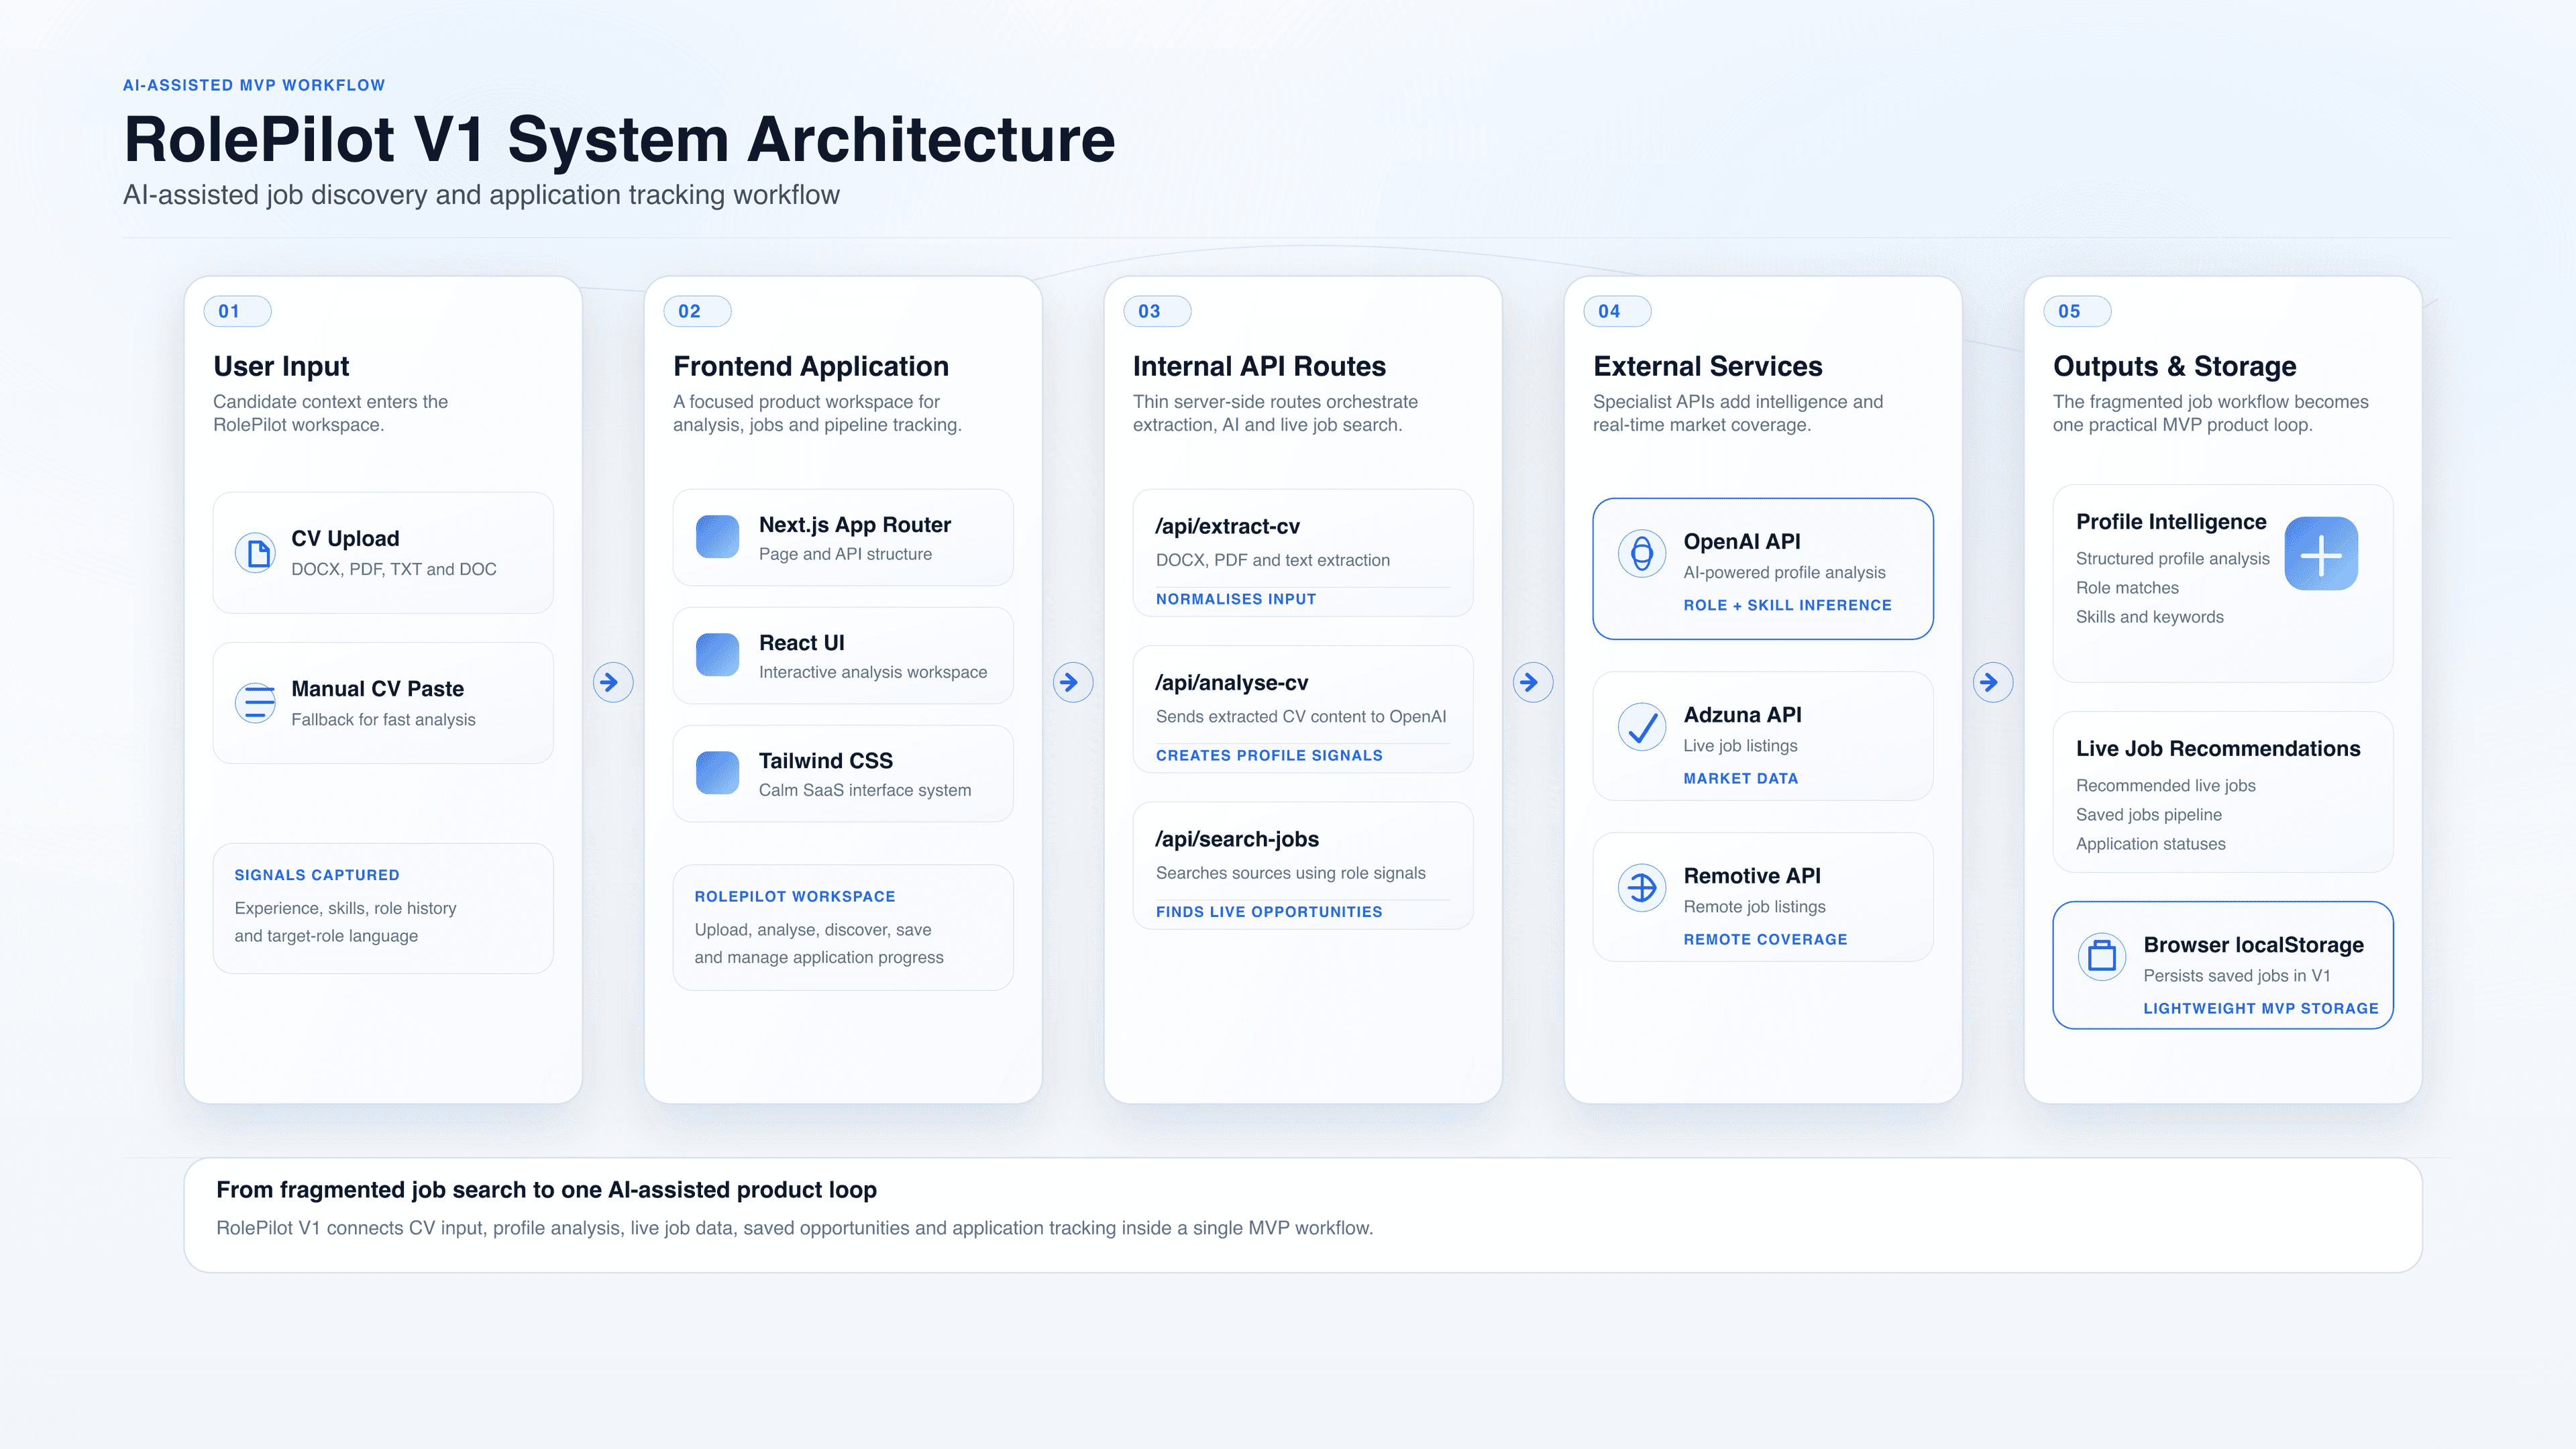This screenshot has height=1449, width=2576.
Task: Open the /api/extract-cv route card title
Action: point(1227,526)
